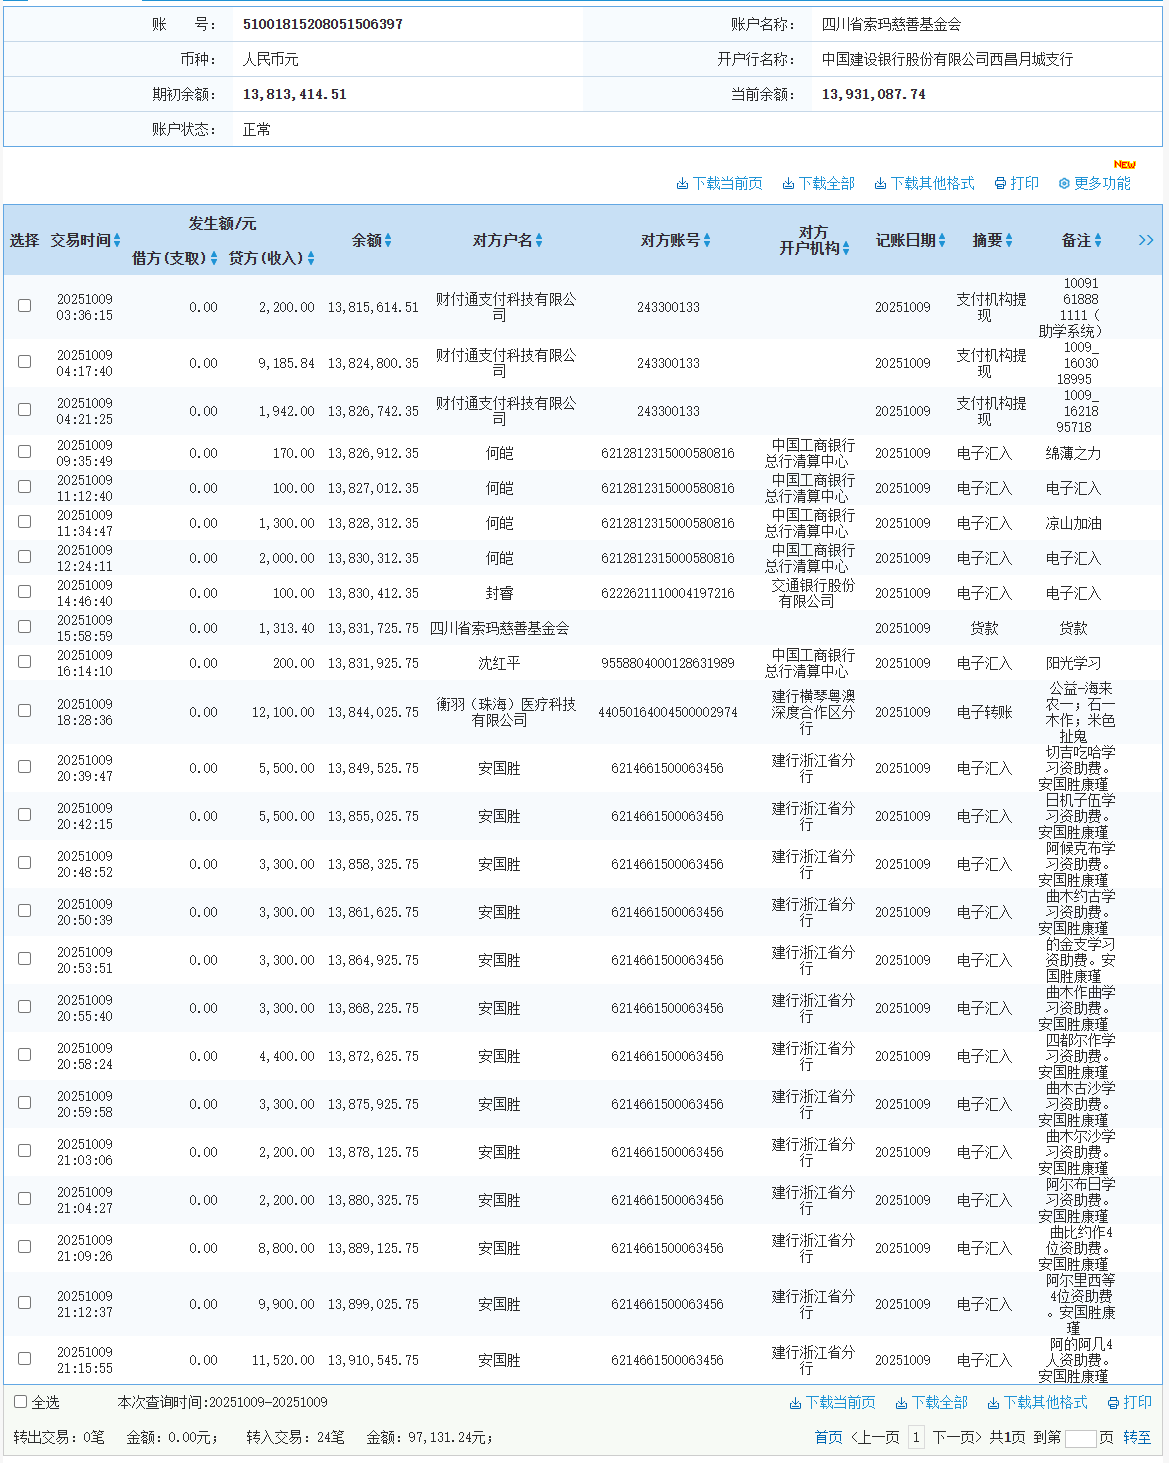Click the 首页 first page link
This screenshot has height=1463, width=1169.
(828, 1437)
